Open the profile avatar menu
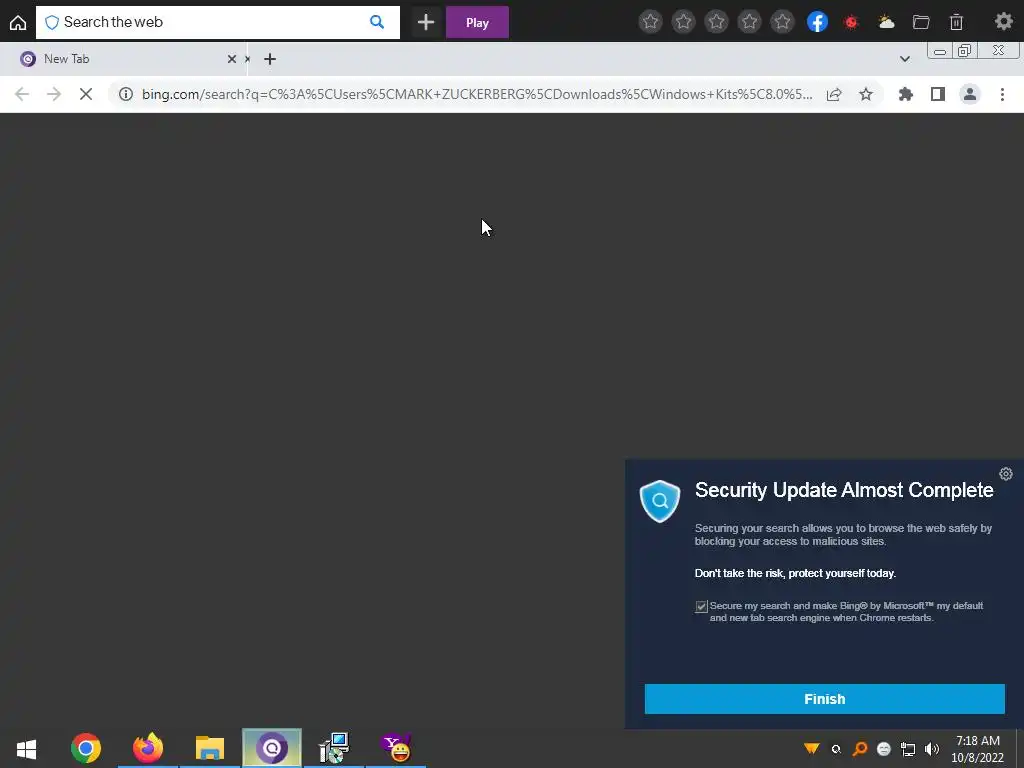 tap(970, 94)
